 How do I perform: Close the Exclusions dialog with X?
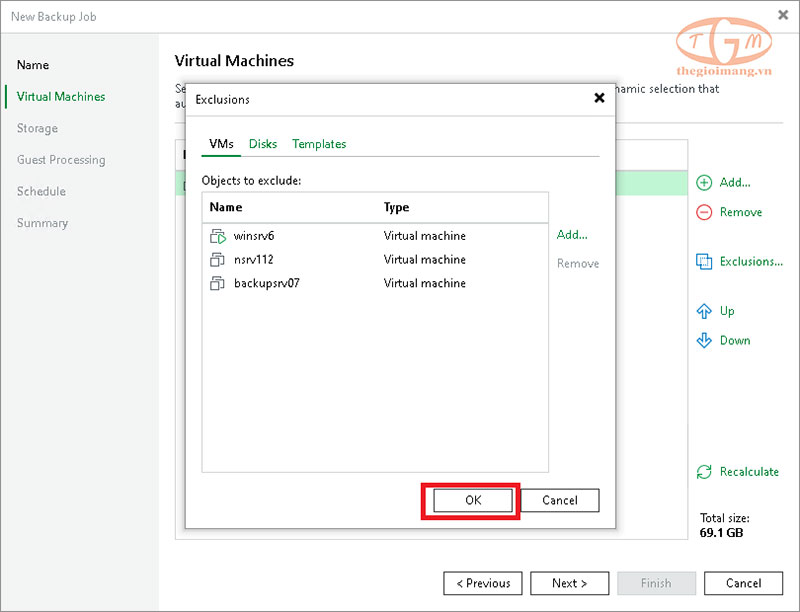click(x=599, y=98)
